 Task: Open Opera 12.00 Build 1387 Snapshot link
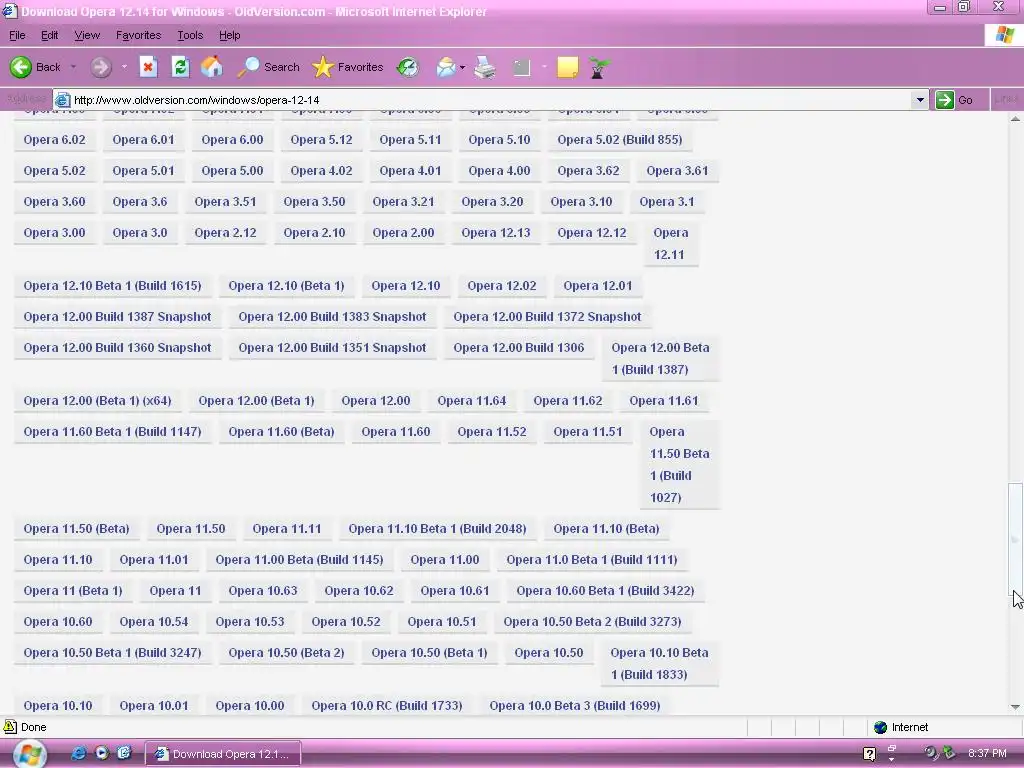pyautogui.click(x=118, y=317)
